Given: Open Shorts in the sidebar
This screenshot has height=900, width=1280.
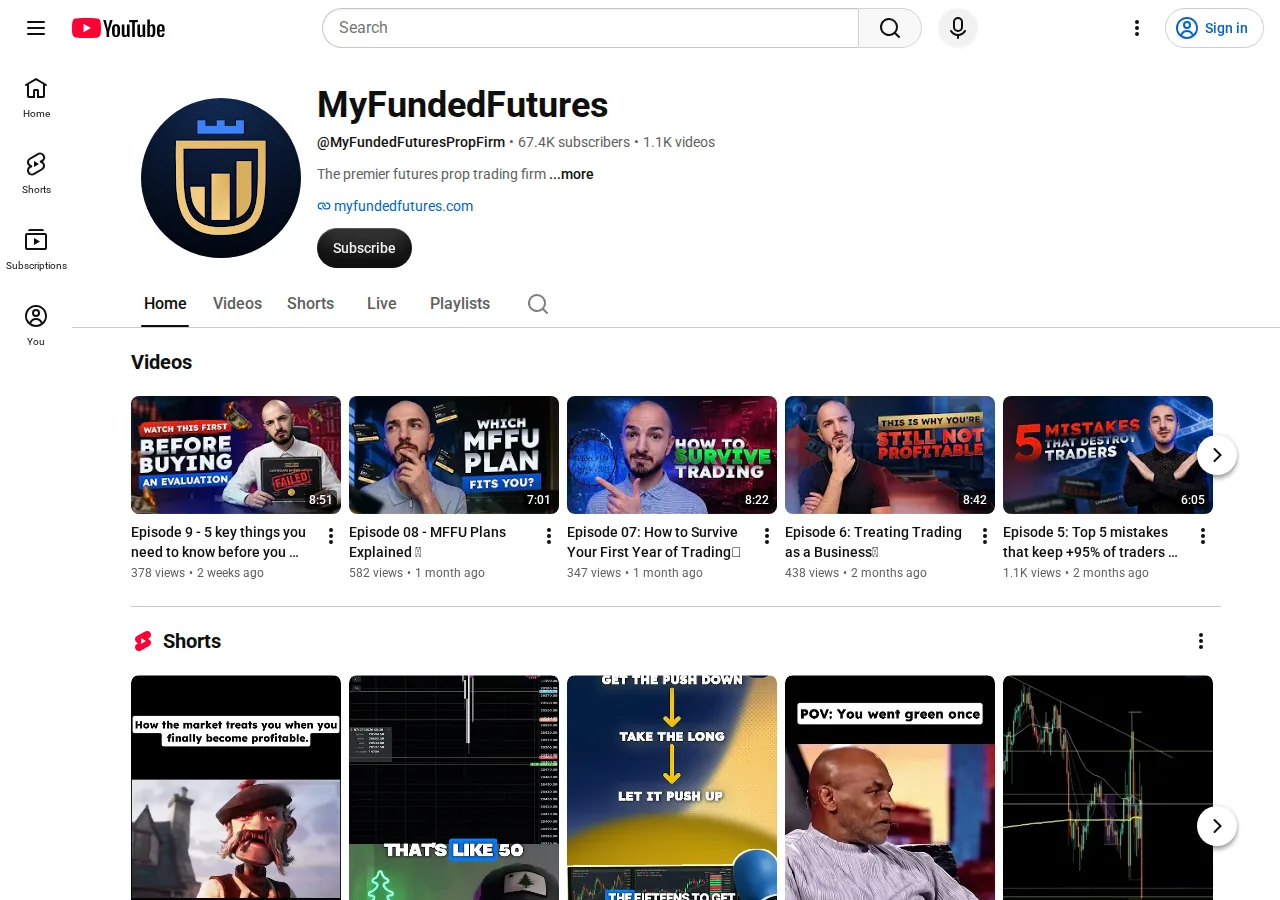Looking at the screenshot, I should (x=36, y=174).
